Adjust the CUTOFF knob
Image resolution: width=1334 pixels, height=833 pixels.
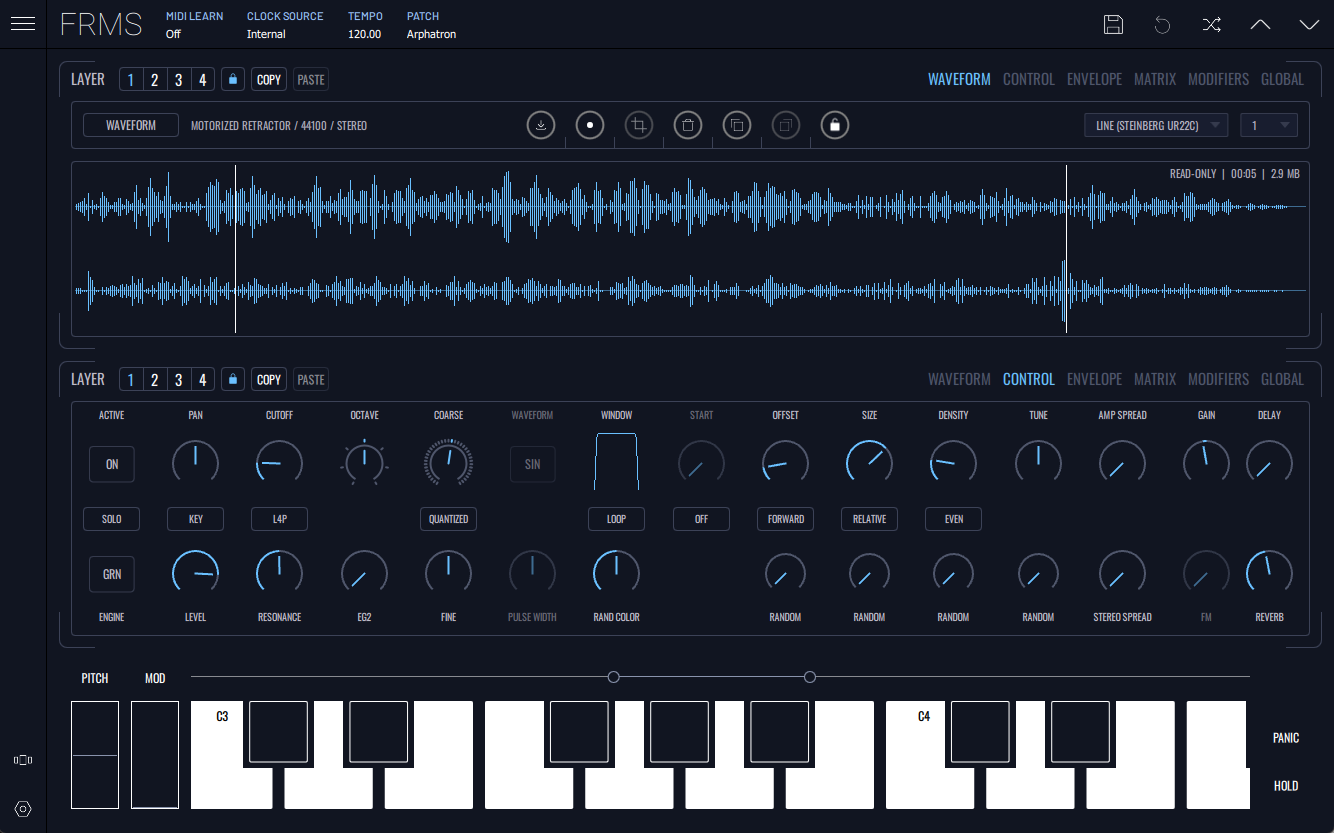(x=280, y=462)
